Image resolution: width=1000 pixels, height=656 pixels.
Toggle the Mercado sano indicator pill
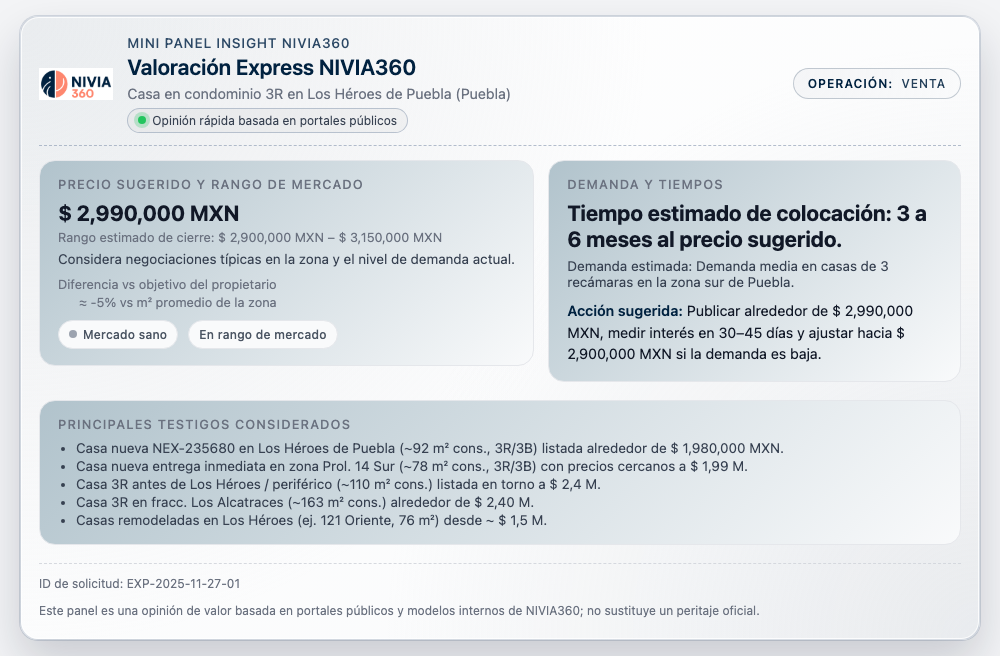117,334
